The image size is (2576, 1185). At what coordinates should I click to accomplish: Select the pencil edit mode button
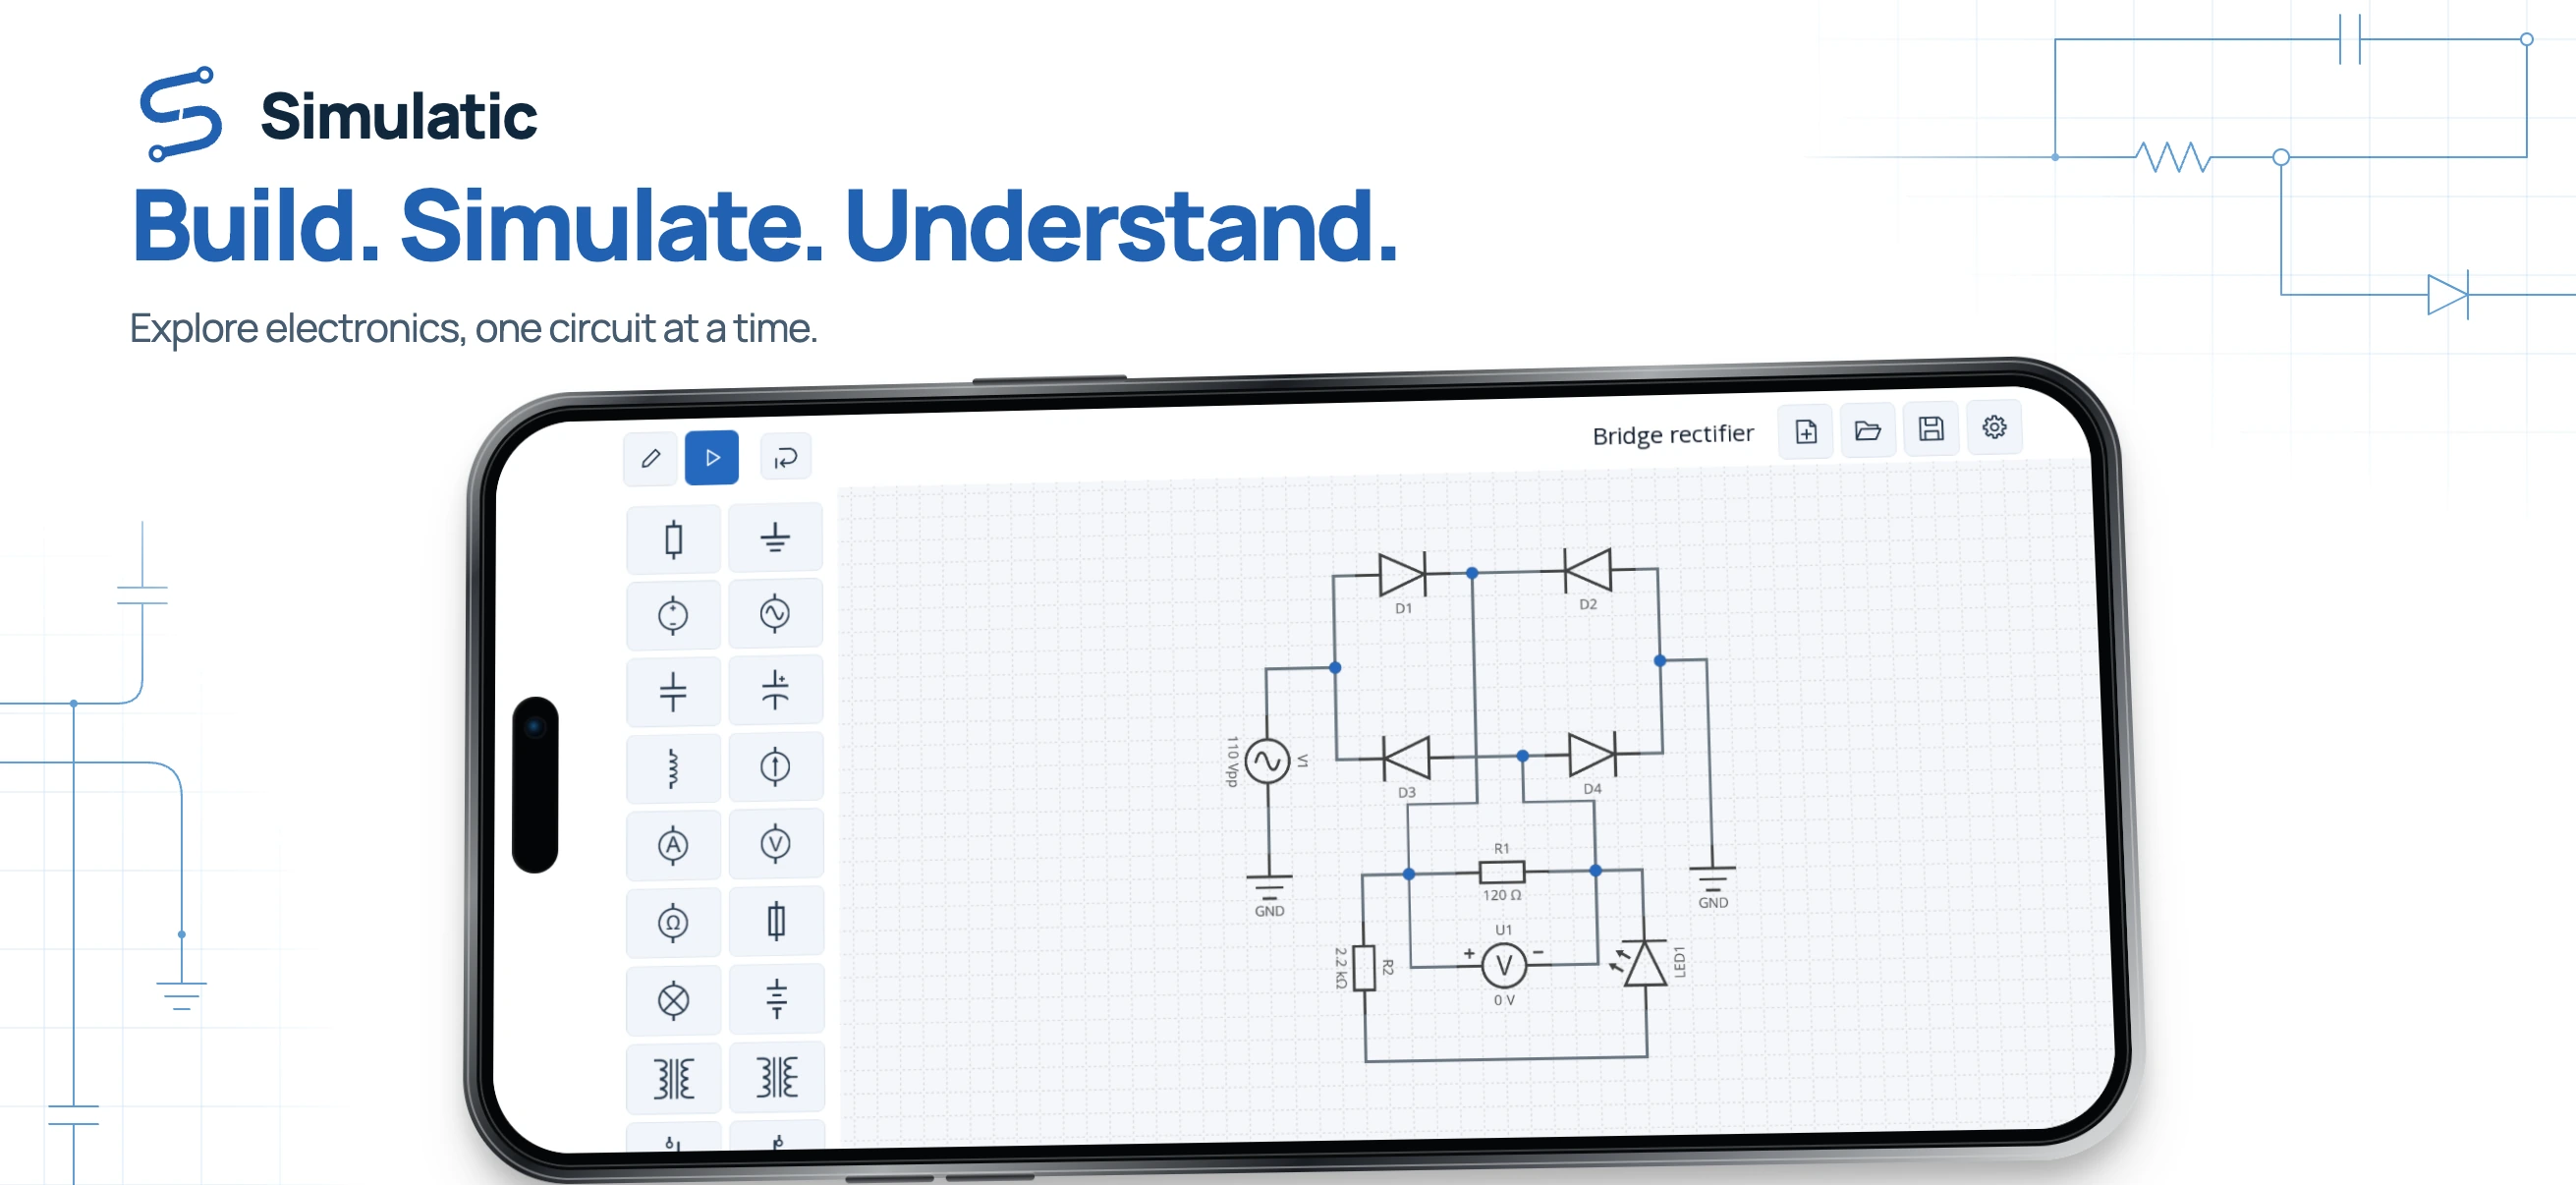(650, 458)
